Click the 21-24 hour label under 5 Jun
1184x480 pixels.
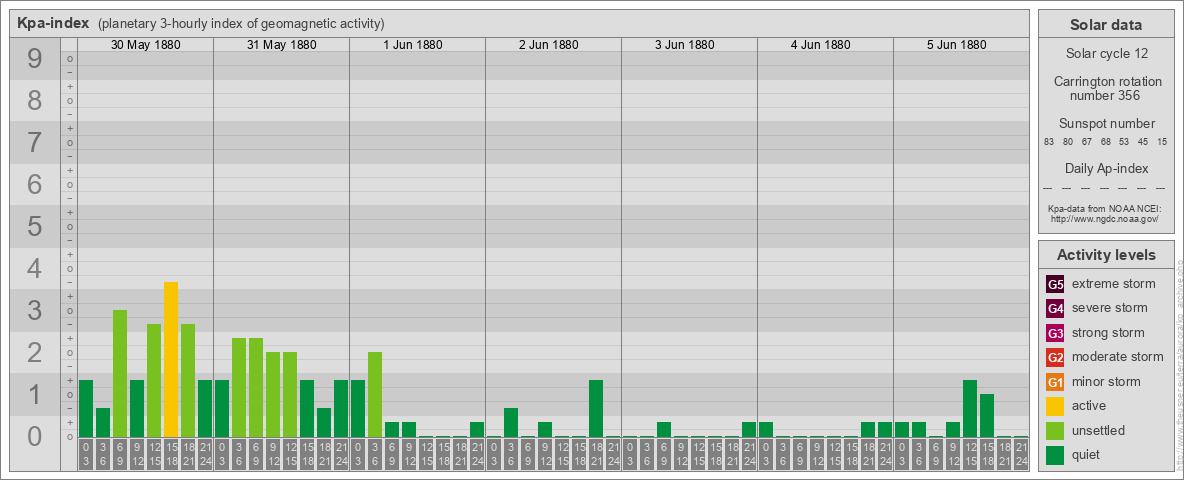click(x=1021, y=454)
